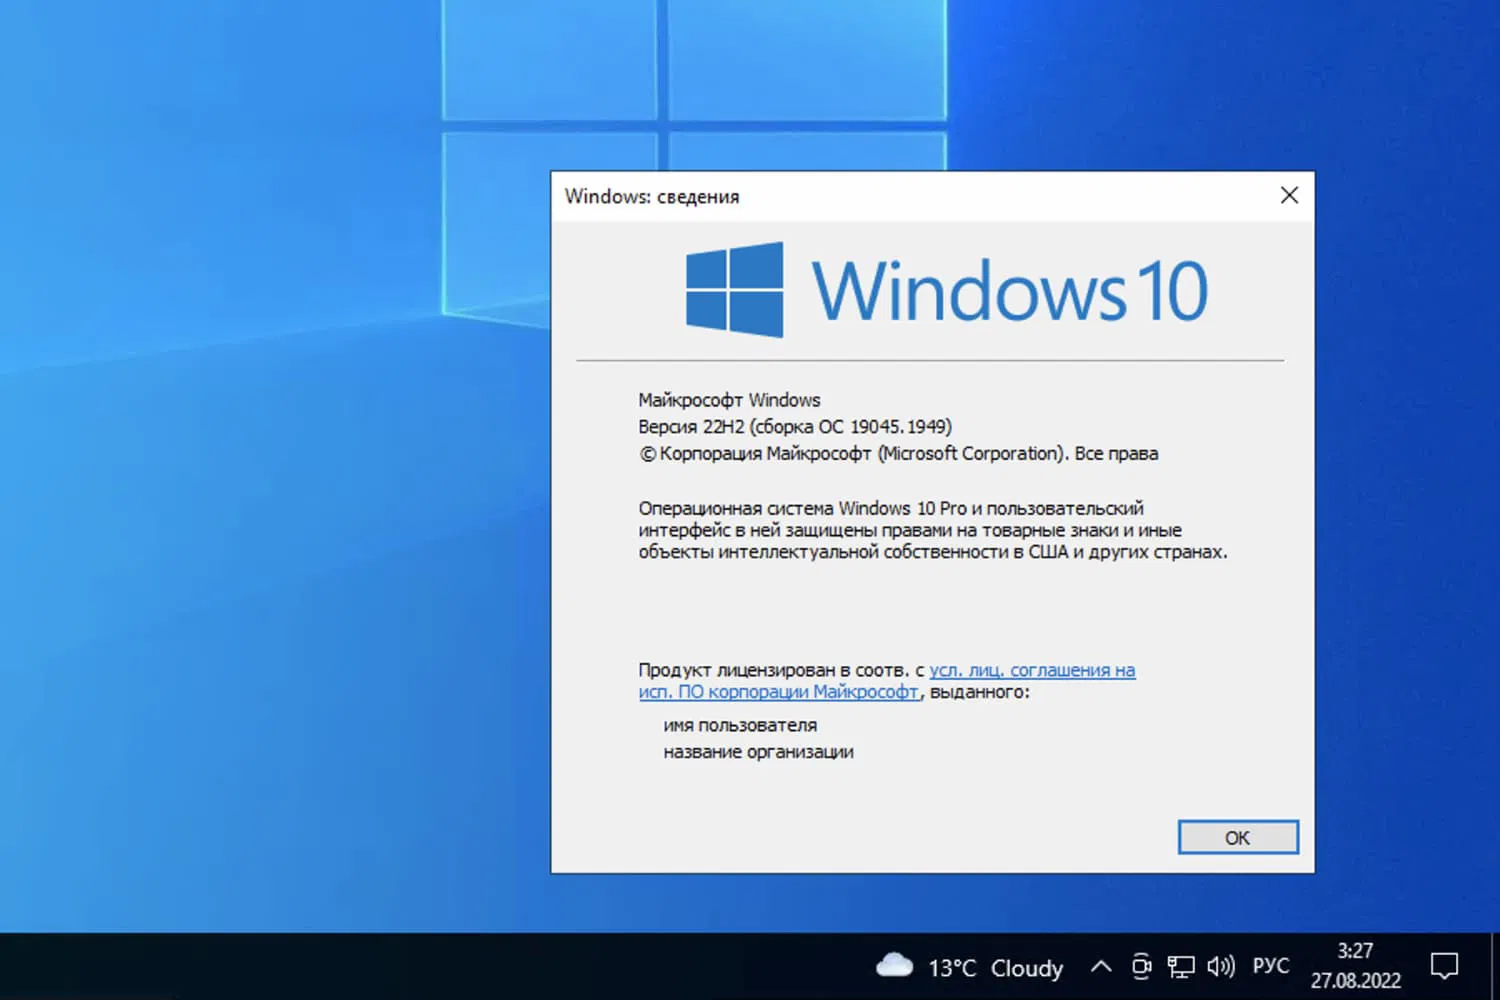Image resolution: width=1500 pixels, height=1000 pixels.
Task: Open the Action Center notifications icon
Action: pyautogui.click(x=1444, y=966)
